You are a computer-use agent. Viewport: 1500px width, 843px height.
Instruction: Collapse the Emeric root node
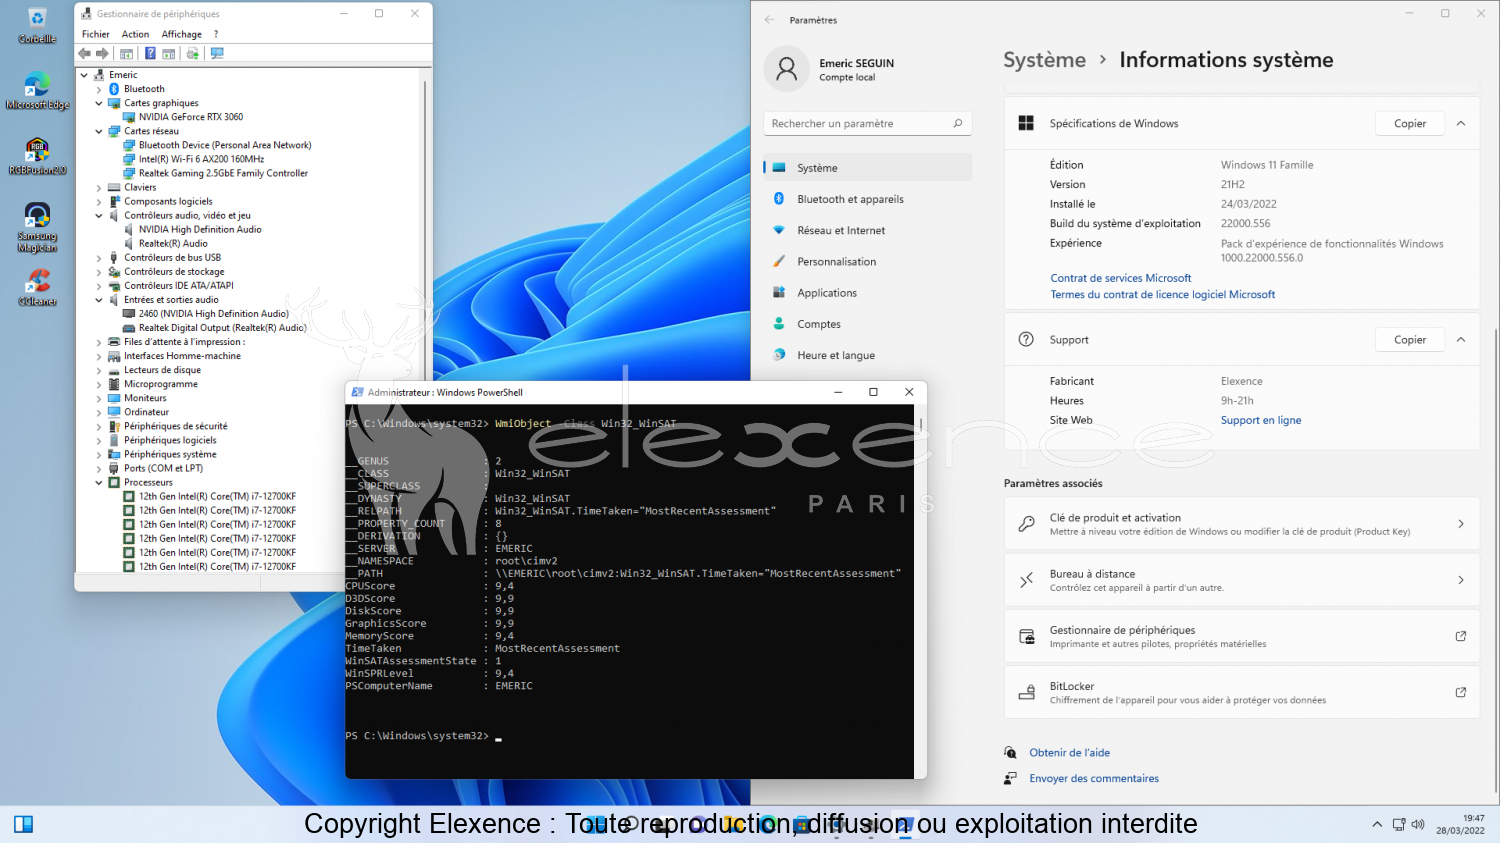(84, 75)
